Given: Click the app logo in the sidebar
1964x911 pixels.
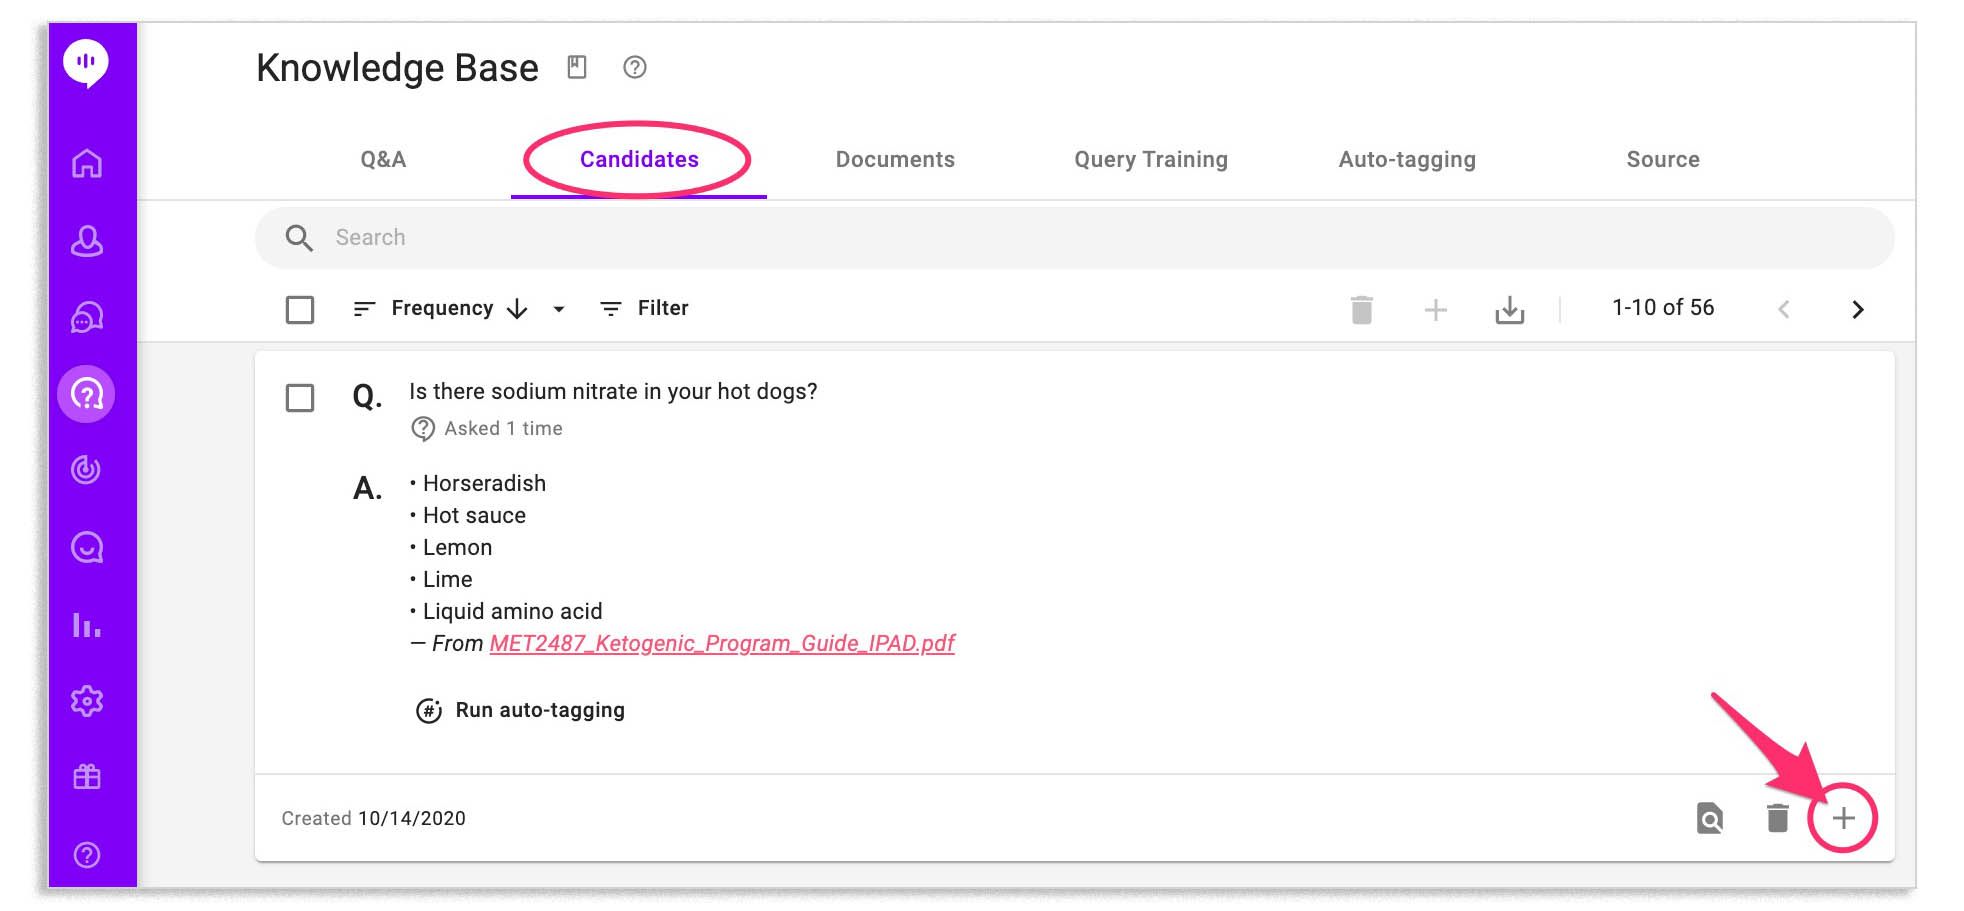Looking at the screenshot, I should pyautogui.click(x=86, y=63).
